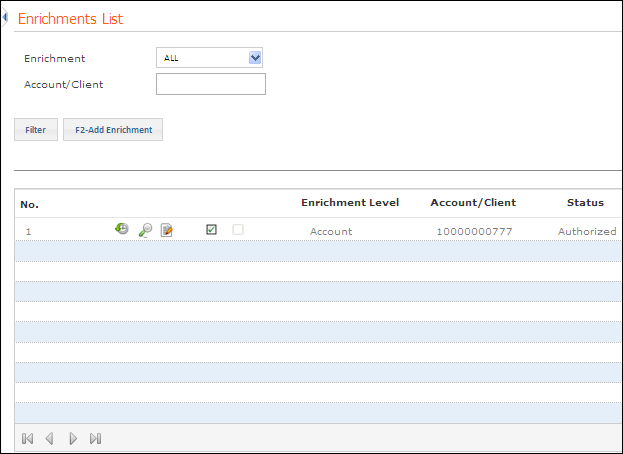Tick the empty checkbox in row 1
623x454 pixels.
238,230
